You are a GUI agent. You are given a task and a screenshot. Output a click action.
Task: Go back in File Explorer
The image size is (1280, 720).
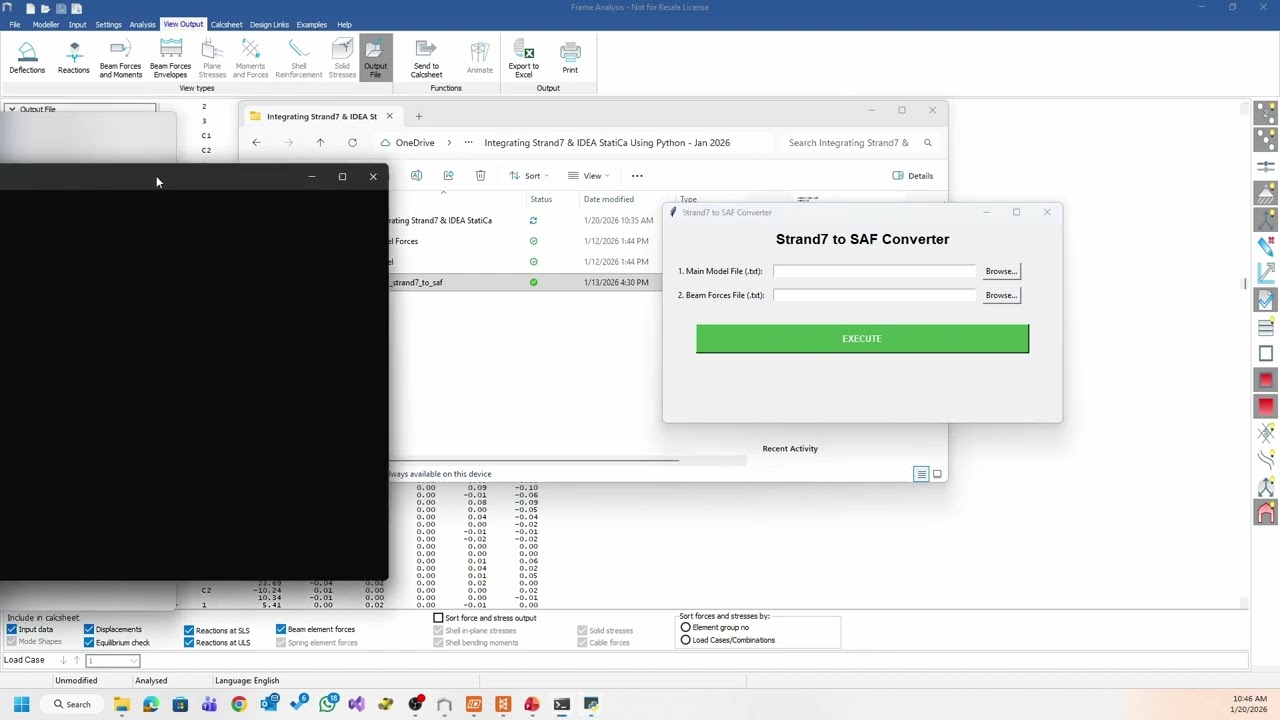pyautogui.click(x=256, y=143)
